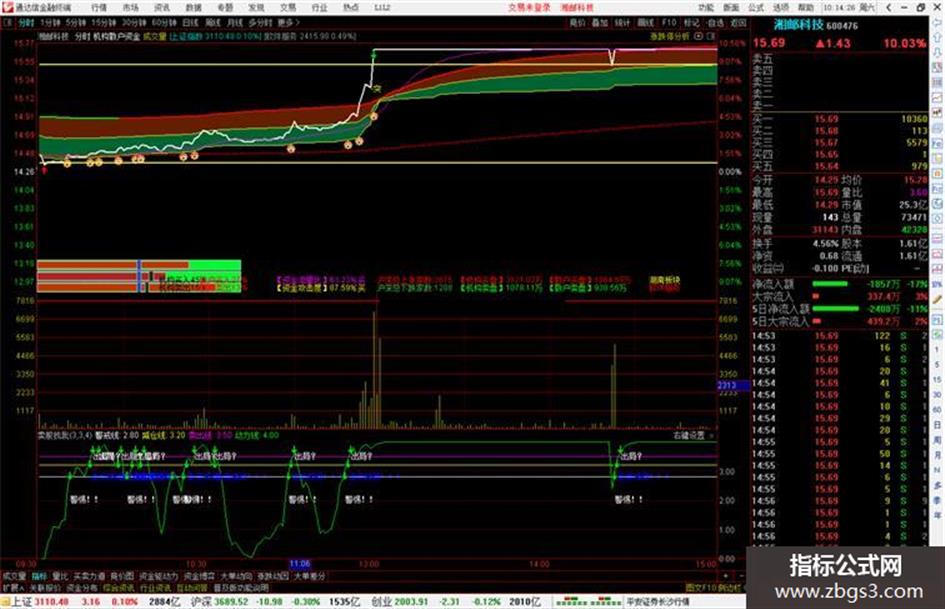Select the 多分时 multi-day view

[x=260, y=22]
